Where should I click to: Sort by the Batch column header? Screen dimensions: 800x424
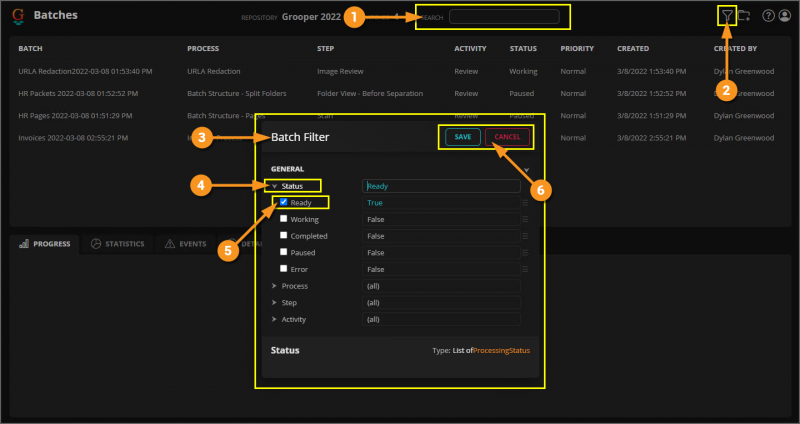point(31,48)
